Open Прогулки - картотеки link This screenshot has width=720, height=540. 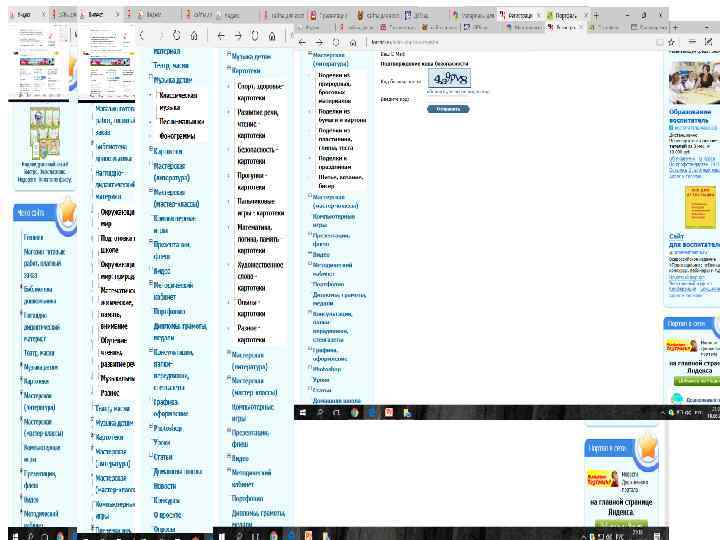pyautogui.click(x=252, y=181)
